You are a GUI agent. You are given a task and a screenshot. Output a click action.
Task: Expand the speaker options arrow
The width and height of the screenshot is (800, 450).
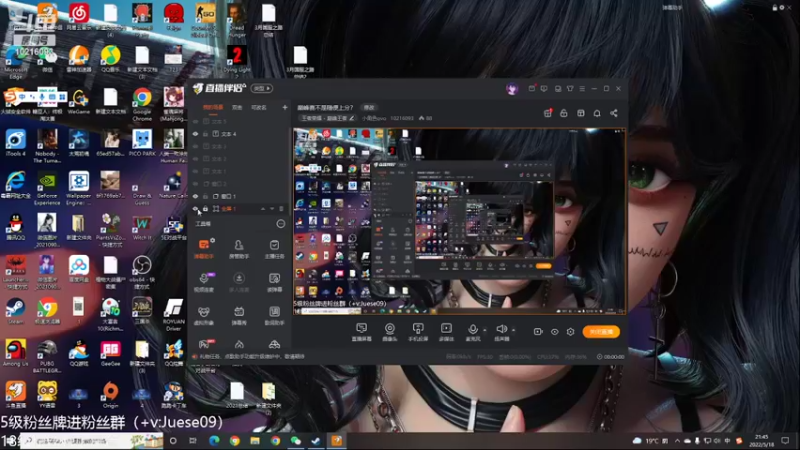pos(513,330)
